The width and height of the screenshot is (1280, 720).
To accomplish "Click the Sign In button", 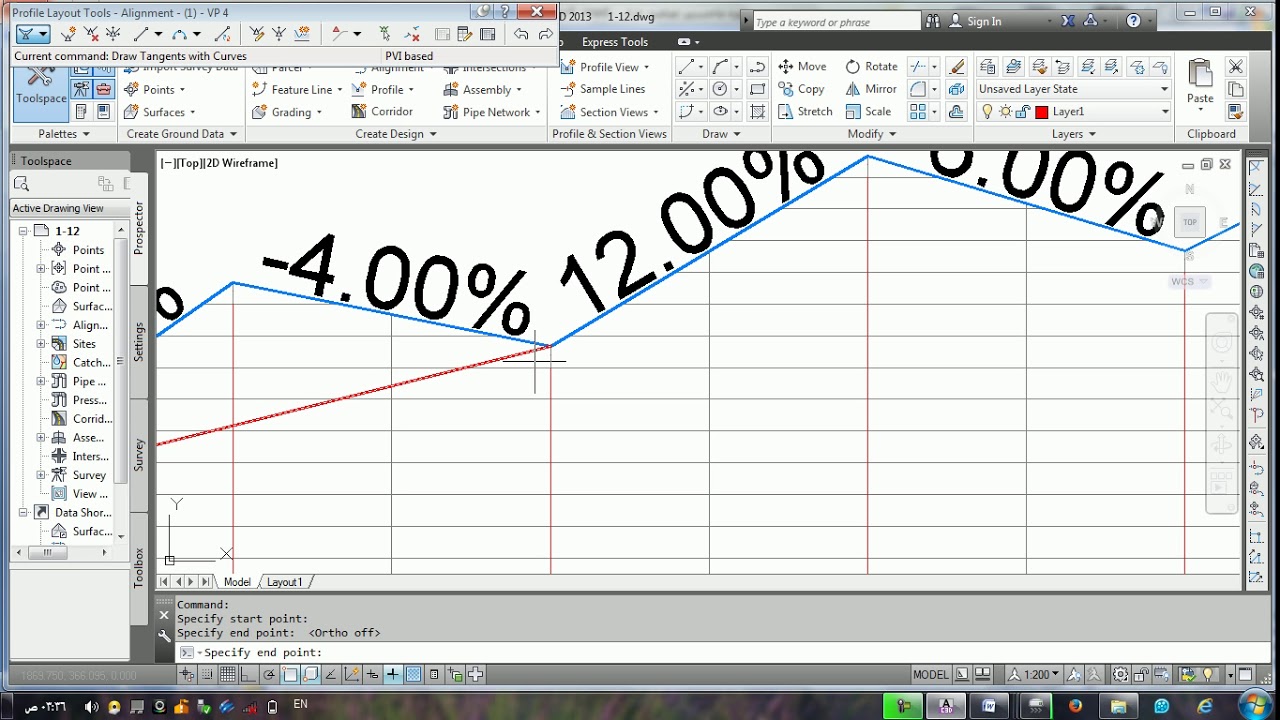I will coord(975,21).
